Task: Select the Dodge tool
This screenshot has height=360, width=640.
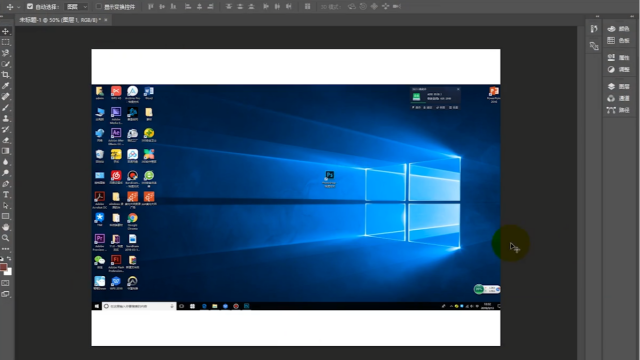Action: point(6,173)
